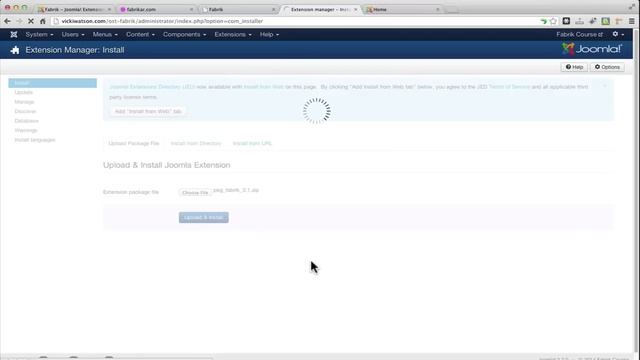Click the browser back arrow
Screen dimensions: 640x360
coord(7,21)
